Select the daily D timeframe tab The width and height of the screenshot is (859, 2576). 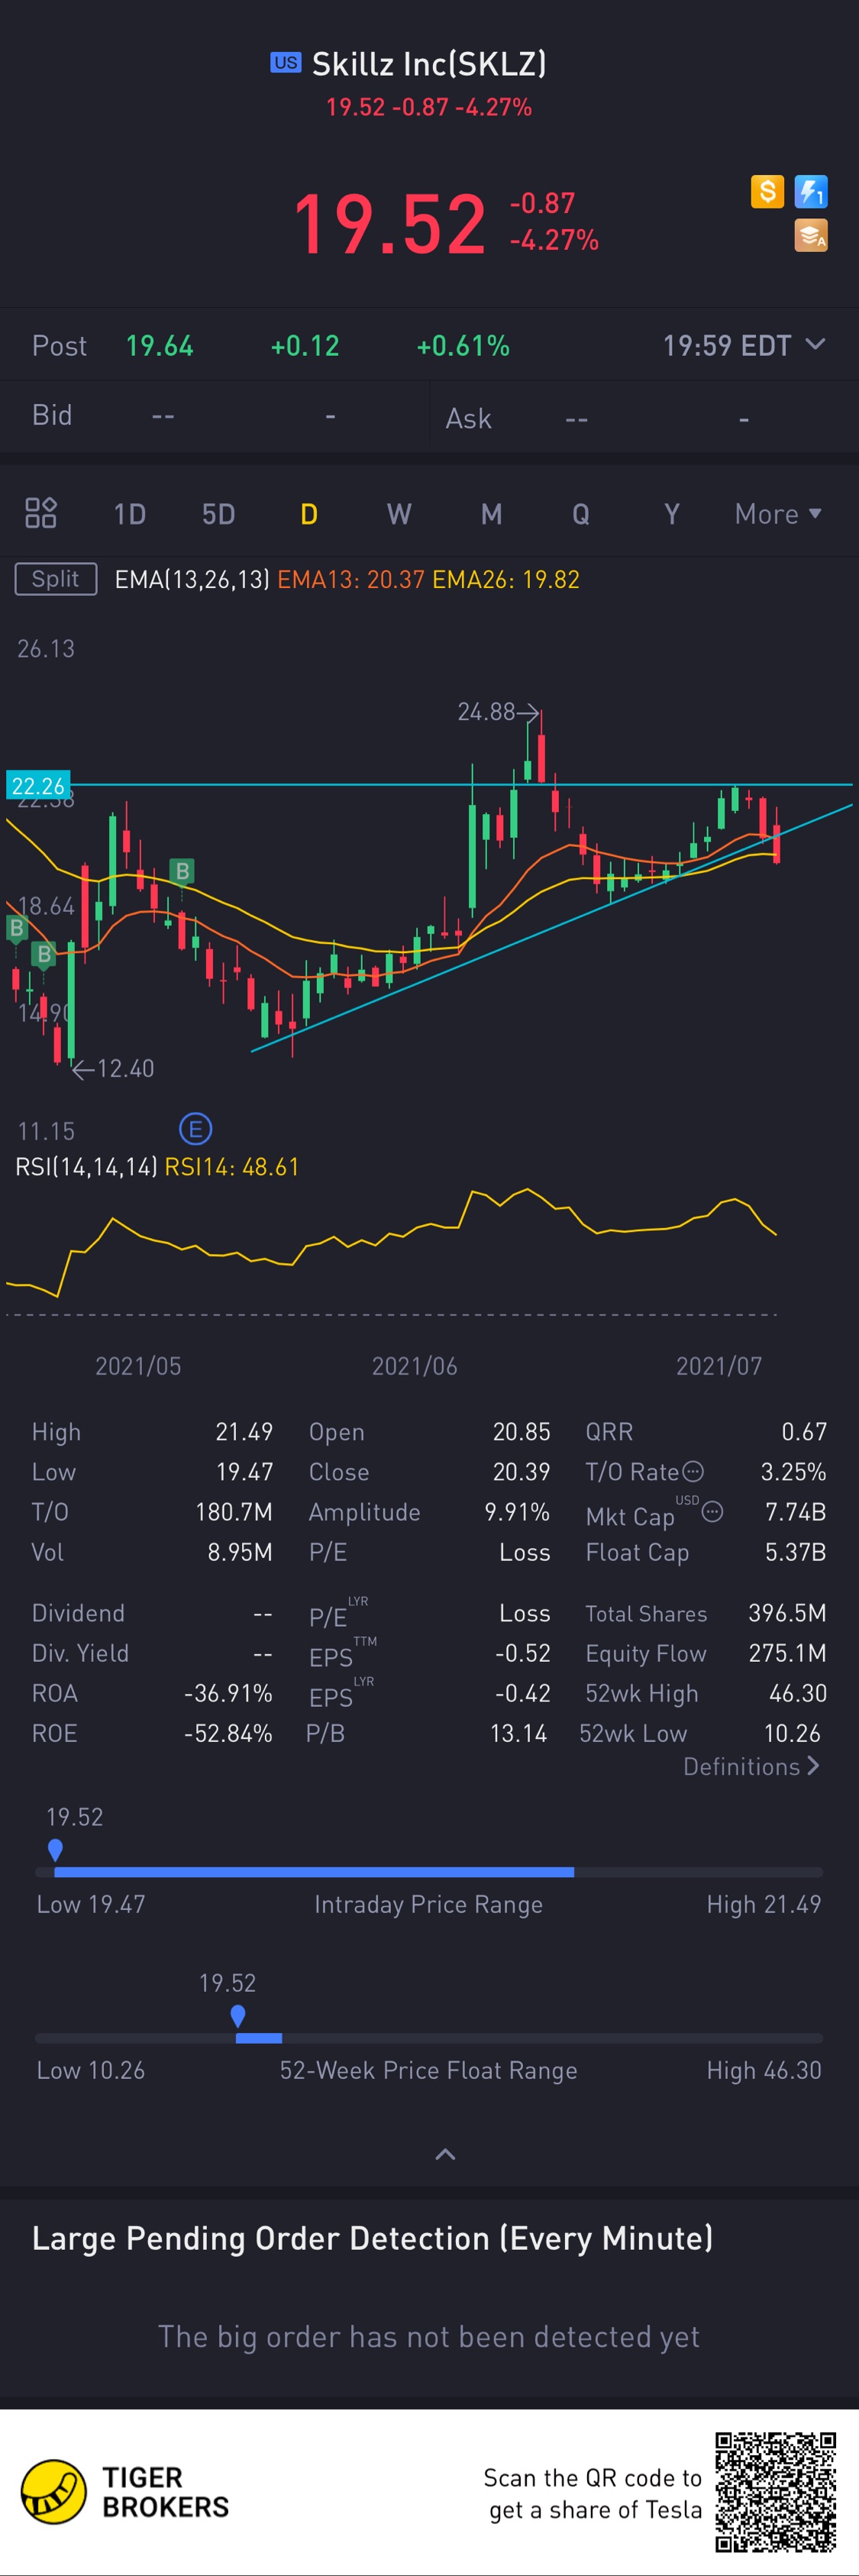click(x=309, y=514)
